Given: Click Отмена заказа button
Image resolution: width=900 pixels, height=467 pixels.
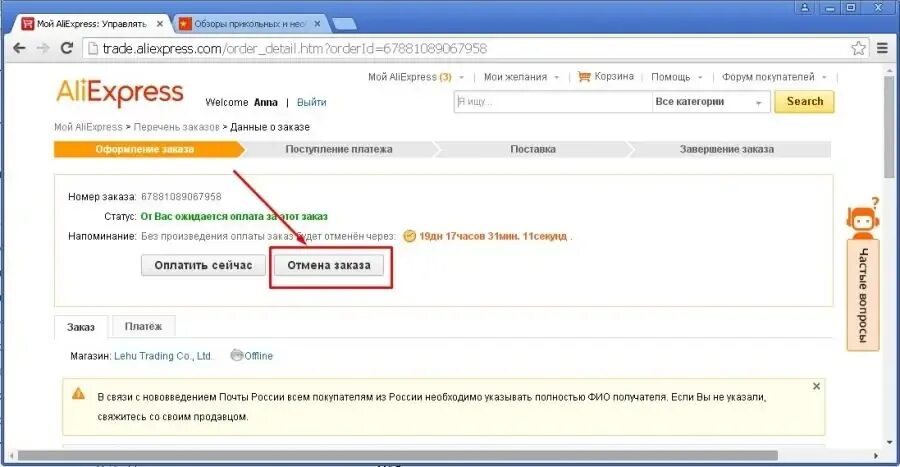Looking at the screenshot, I should [329, 266].
